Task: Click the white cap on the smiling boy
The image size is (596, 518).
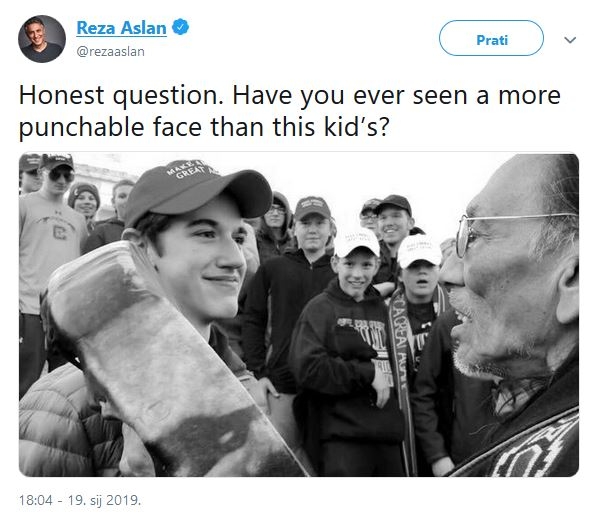Action: pos(357,242)
